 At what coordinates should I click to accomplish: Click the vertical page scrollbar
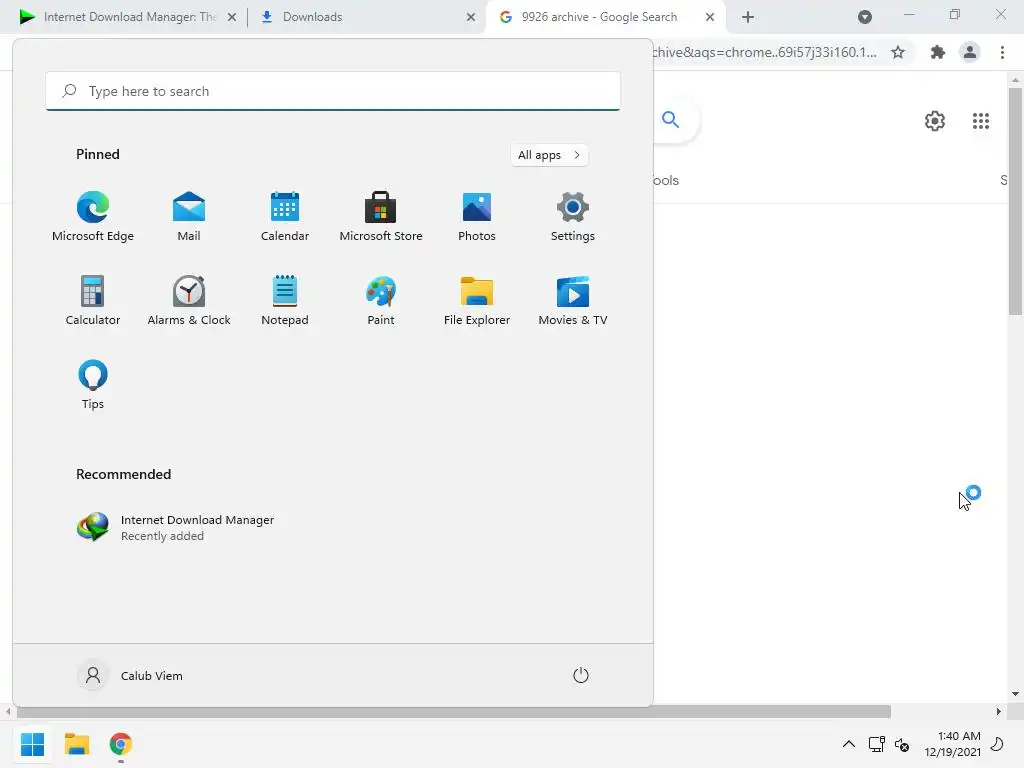1015,201
